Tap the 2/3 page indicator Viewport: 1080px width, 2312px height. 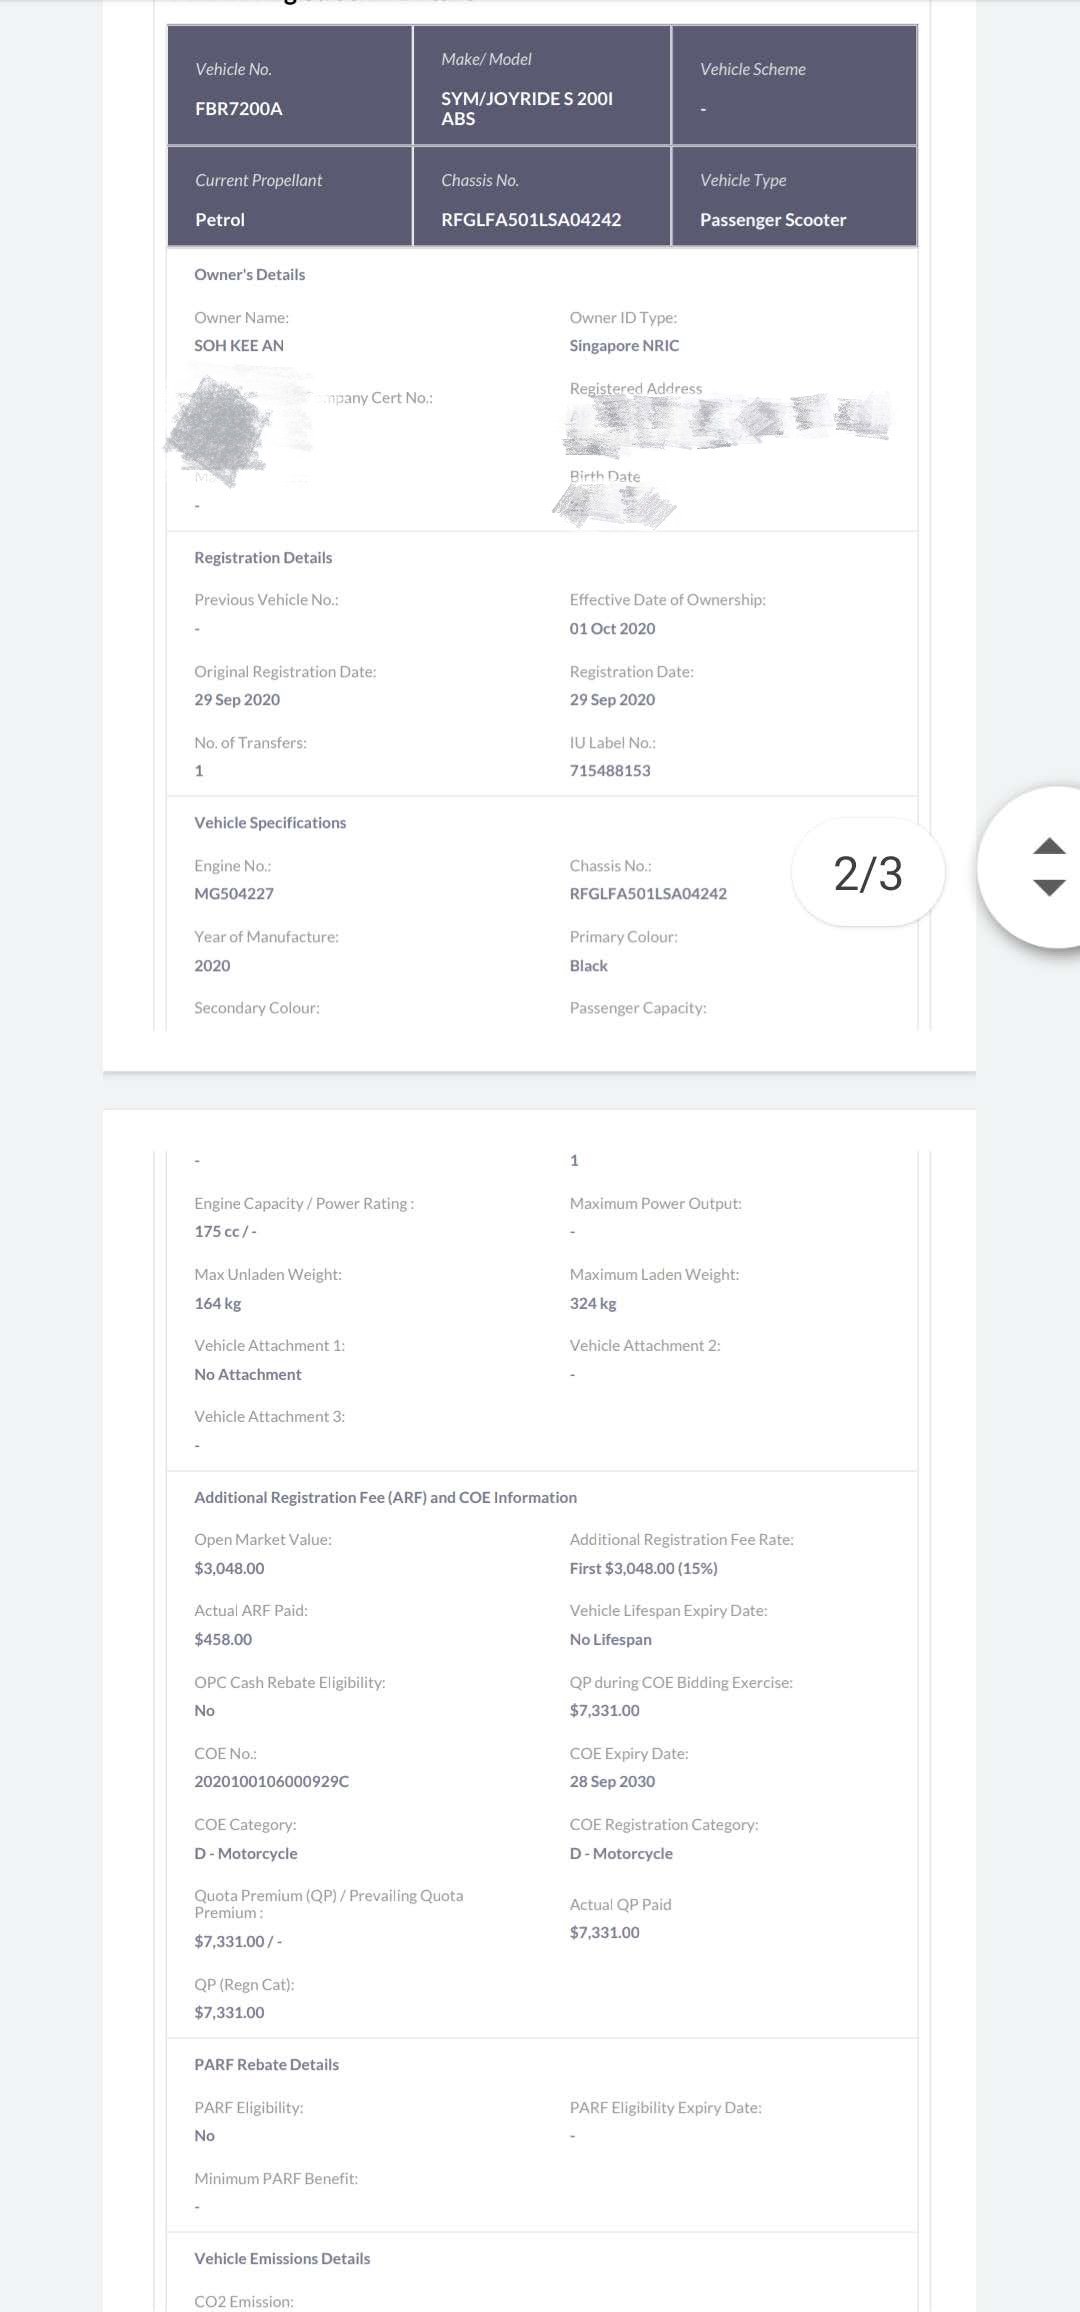868,873
